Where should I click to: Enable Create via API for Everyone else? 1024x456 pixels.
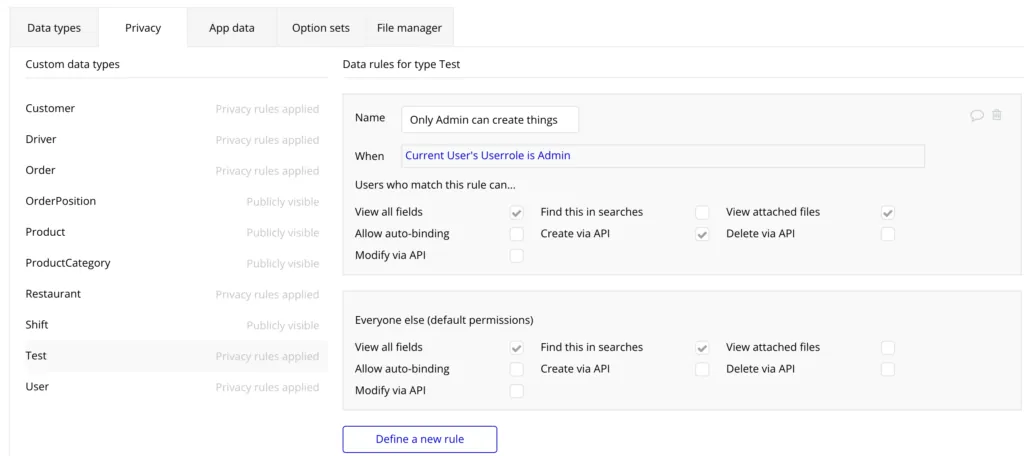click(x=702, y=369)
